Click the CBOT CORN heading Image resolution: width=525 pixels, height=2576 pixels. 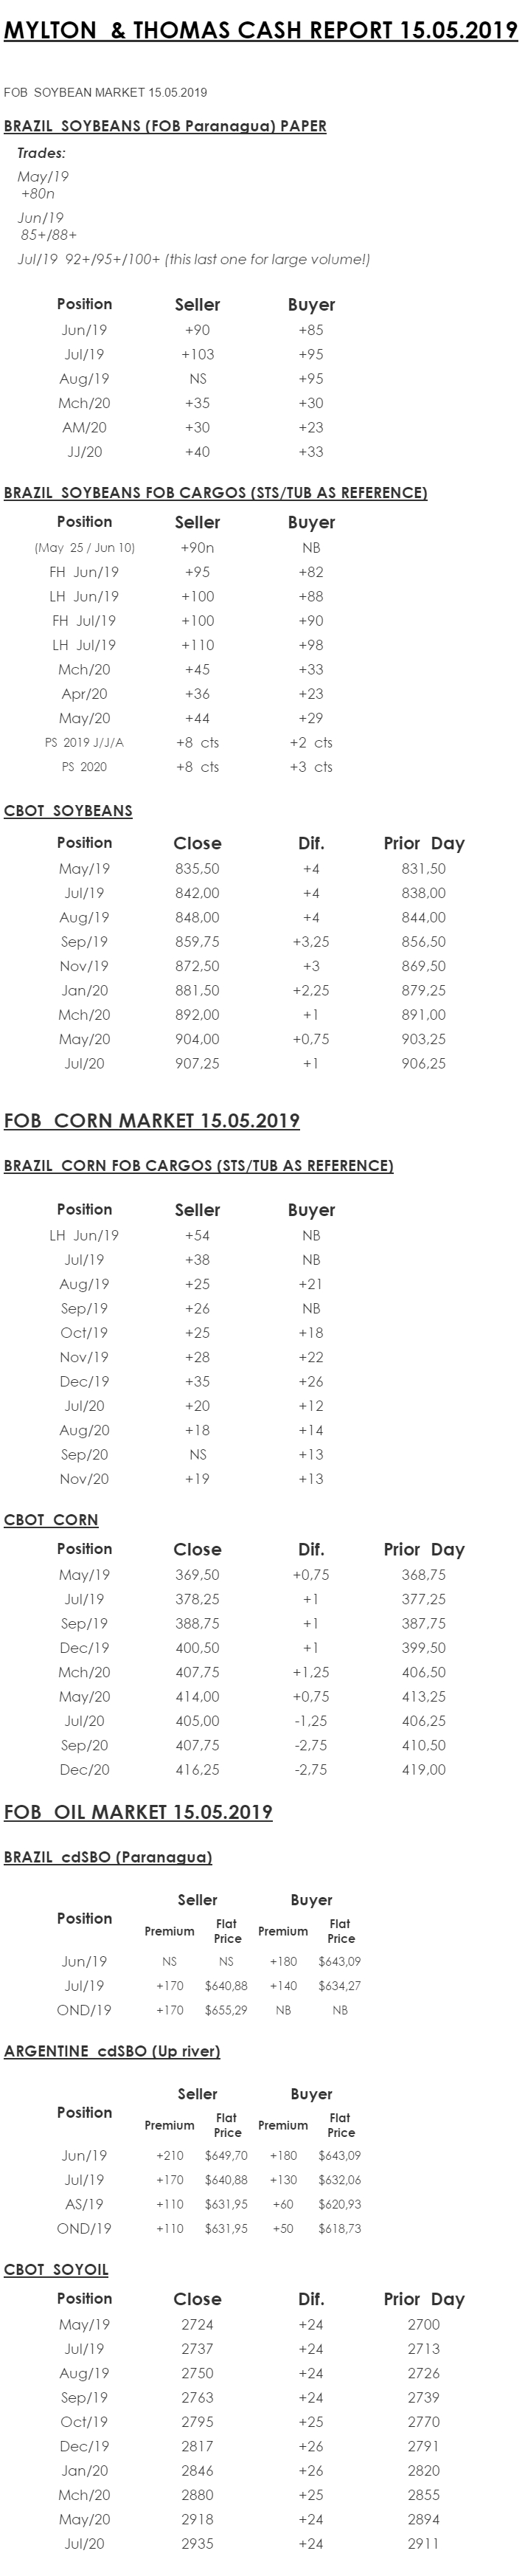pos(51,1520)
